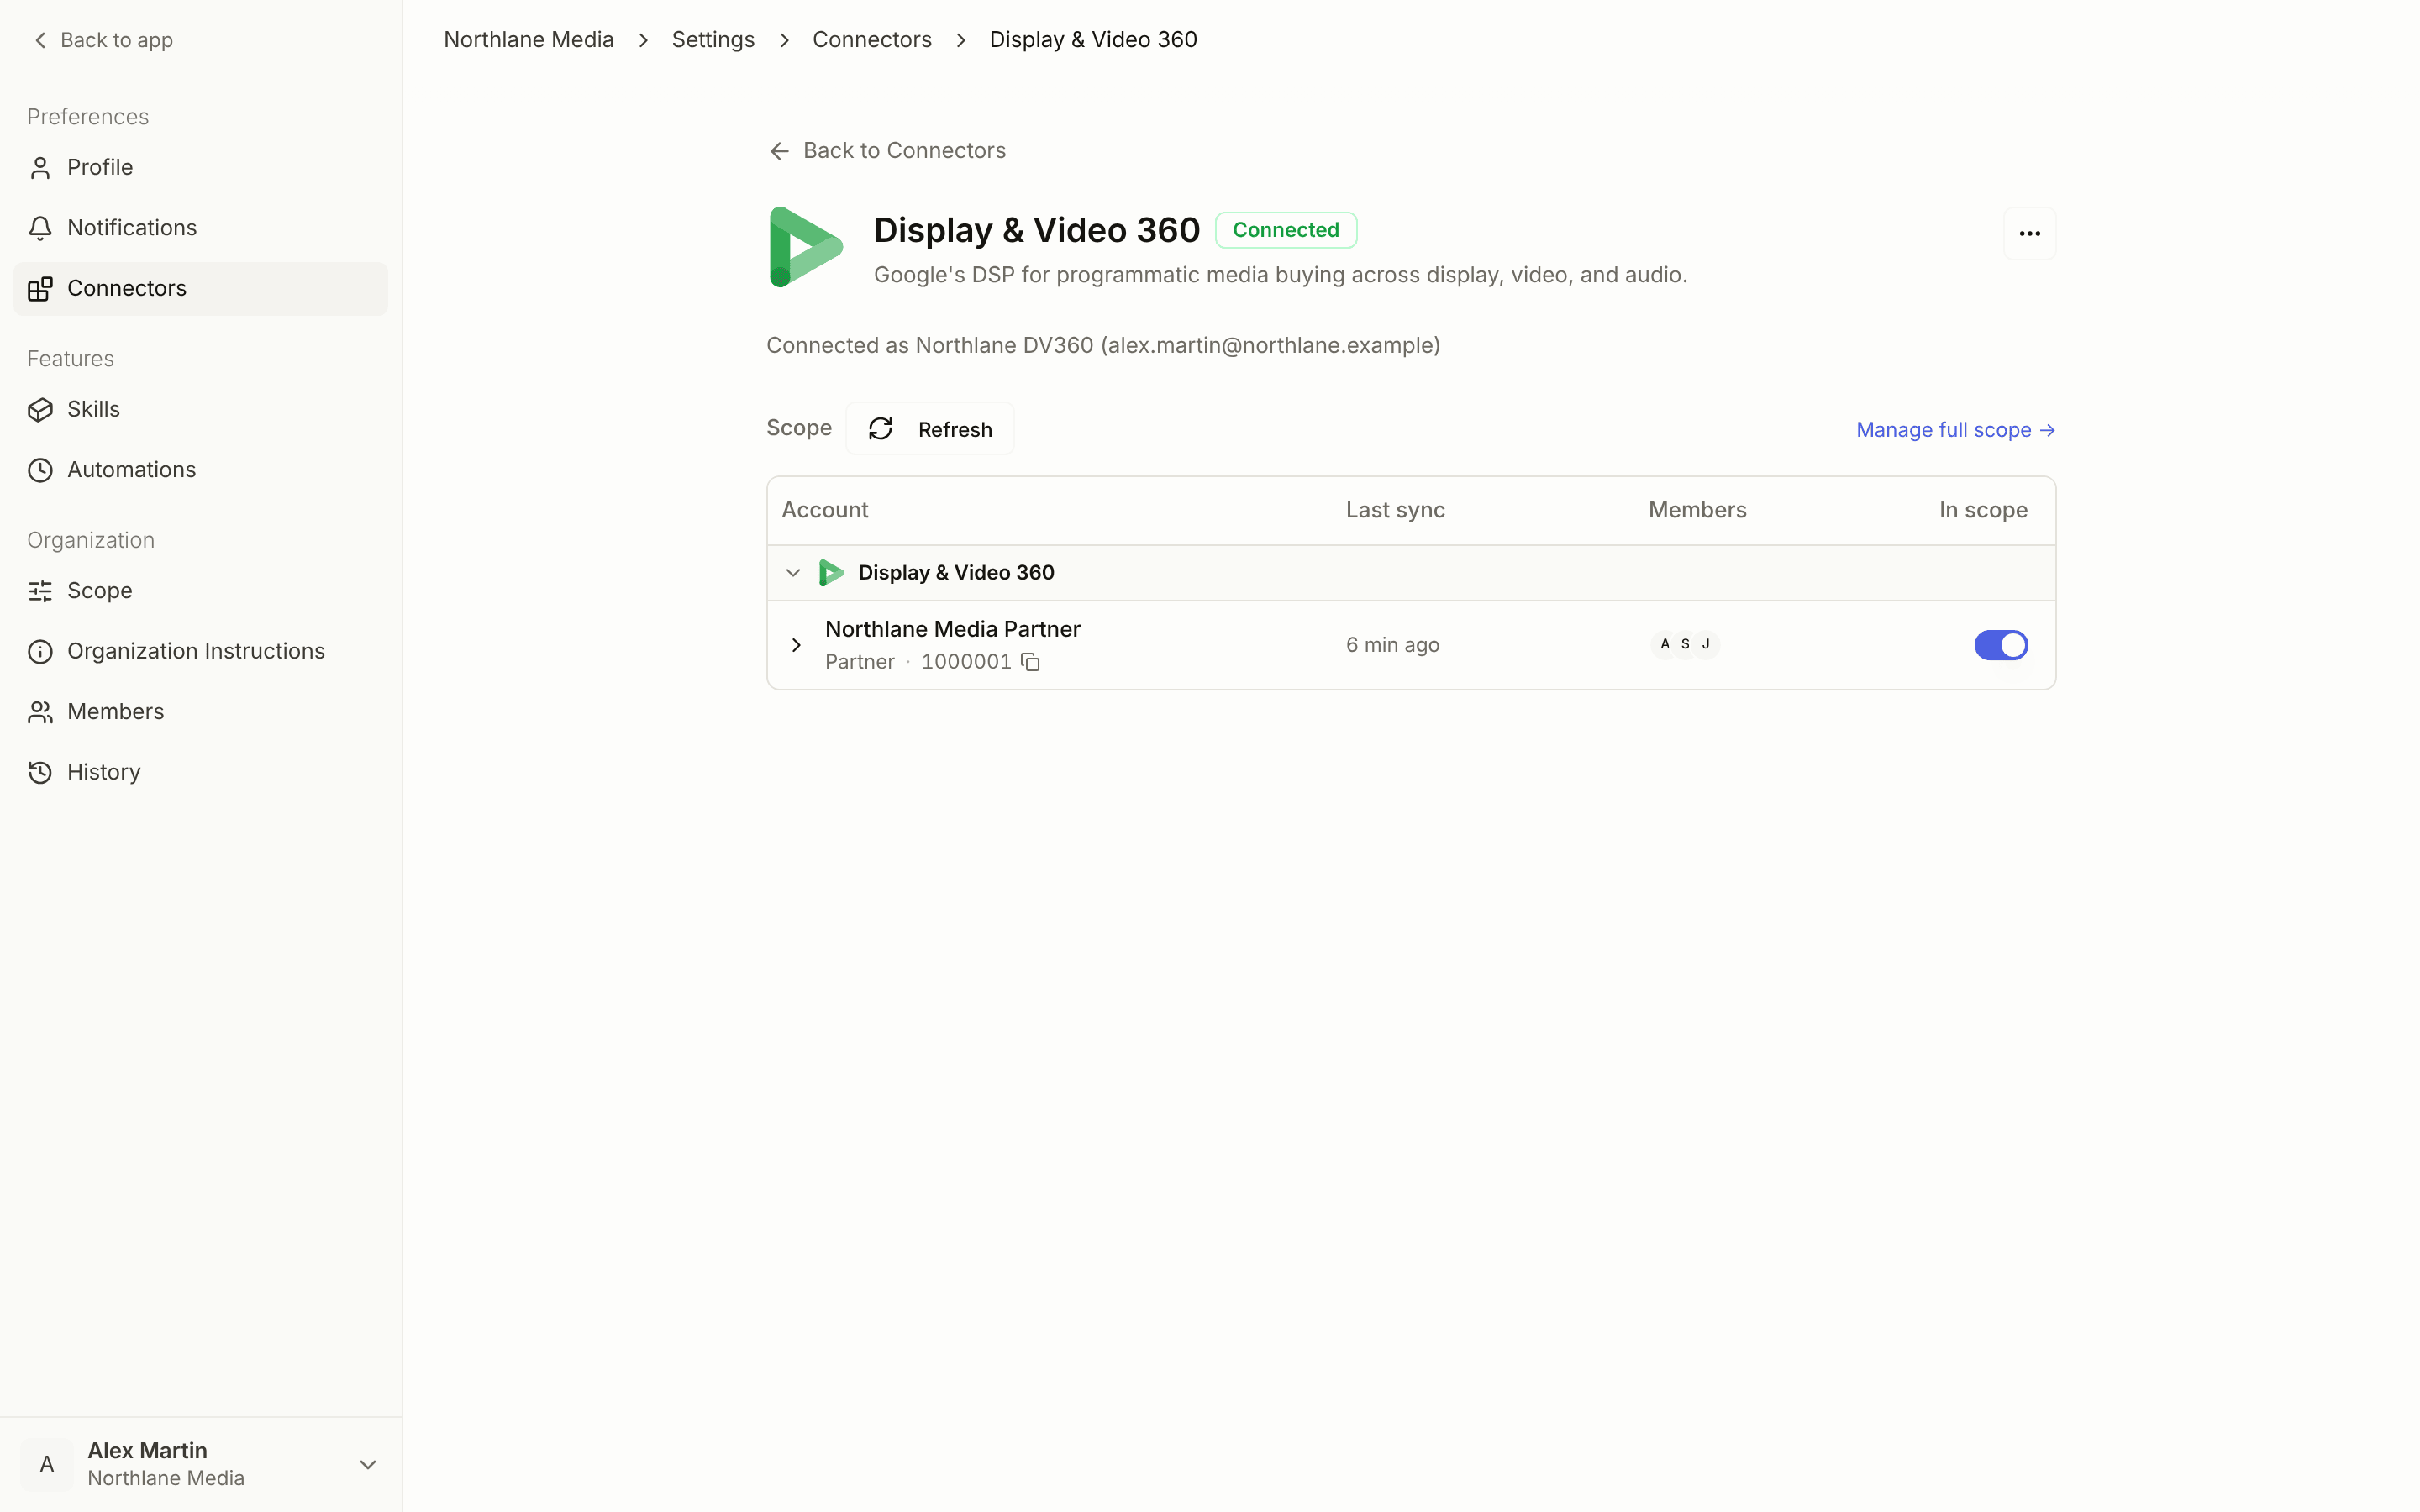This screenshot has height=1512, width=2420.
Task: Go Back to Connectors
Action: click(887, 151)
